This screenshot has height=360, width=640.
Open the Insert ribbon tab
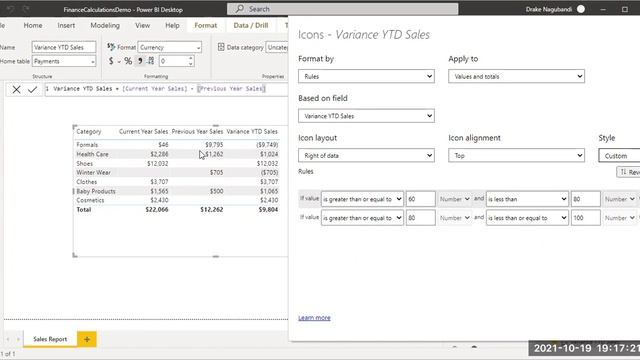pos(66,25)
